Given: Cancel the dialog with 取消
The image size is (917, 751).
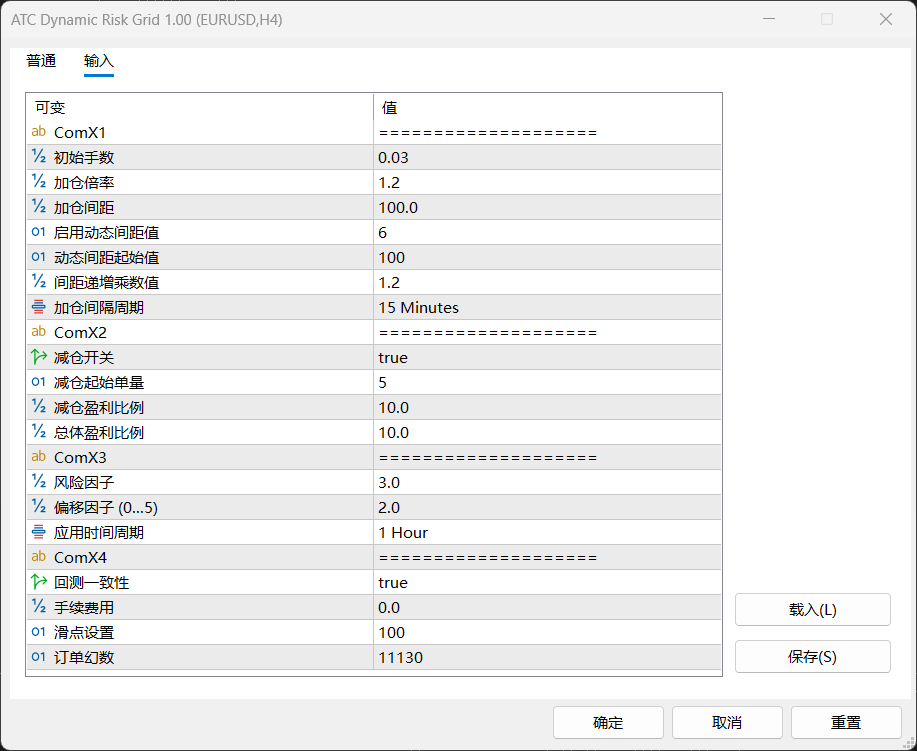Looking at the screenshot, I should click(x=727, y=722).
